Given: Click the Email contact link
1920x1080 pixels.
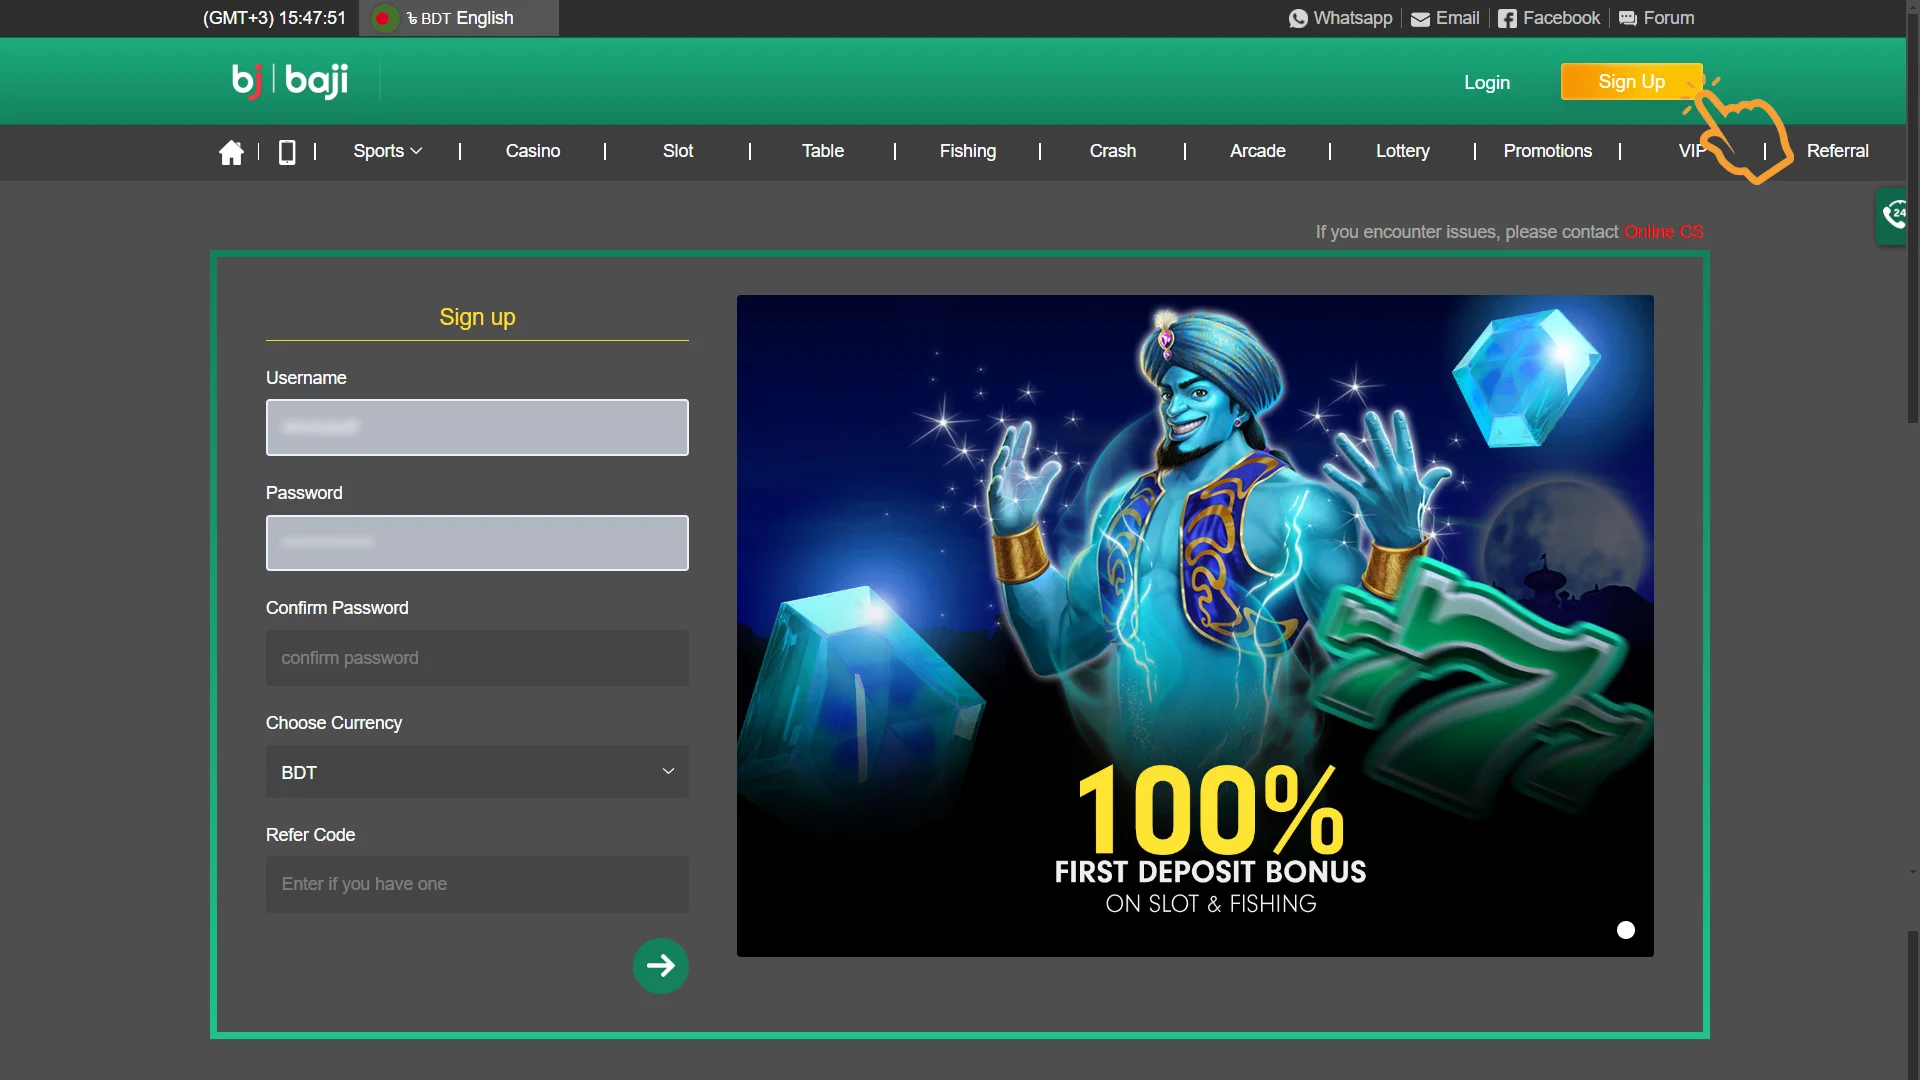Looking at the screenshot, I should click(1445, 18).
